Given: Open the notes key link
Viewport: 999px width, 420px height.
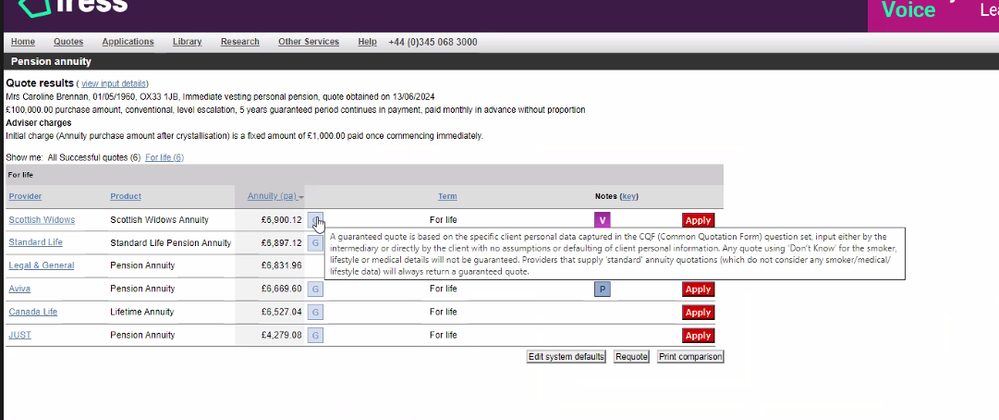Looking at the screenshot, I should (628, 196).
